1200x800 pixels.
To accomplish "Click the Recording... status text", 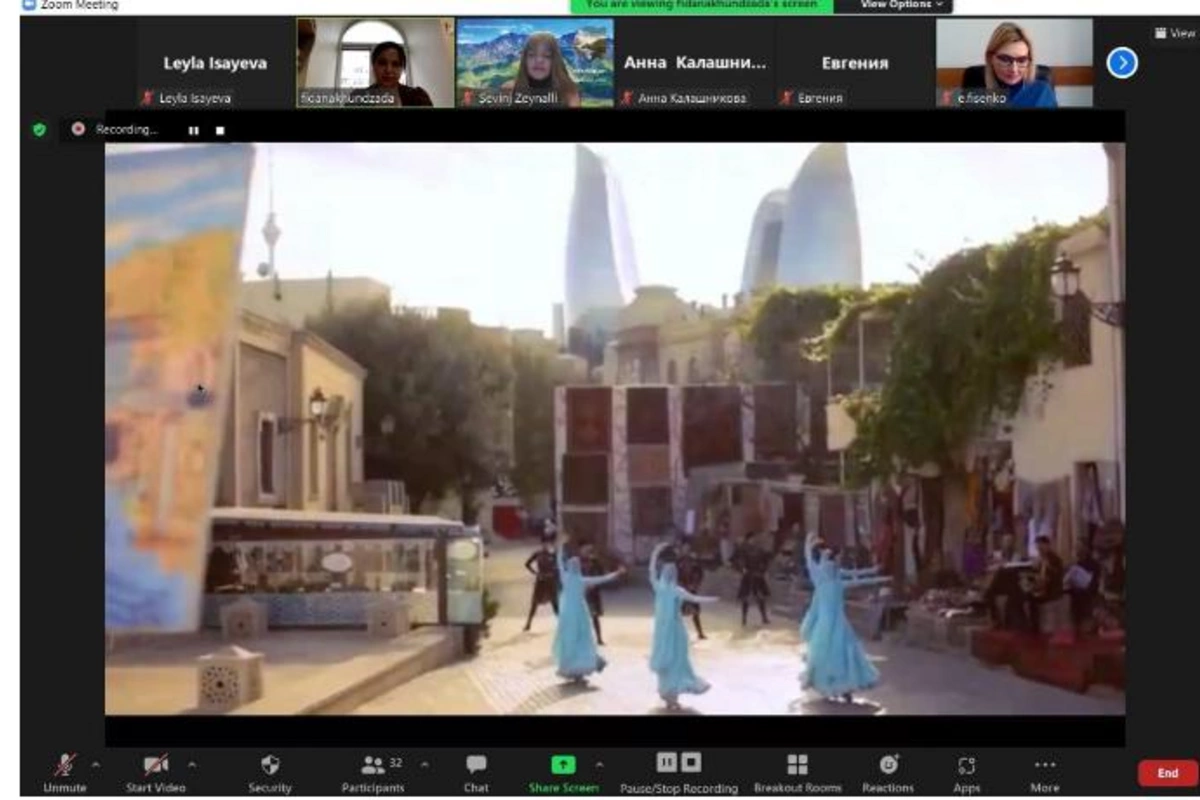I will point(126,130).
